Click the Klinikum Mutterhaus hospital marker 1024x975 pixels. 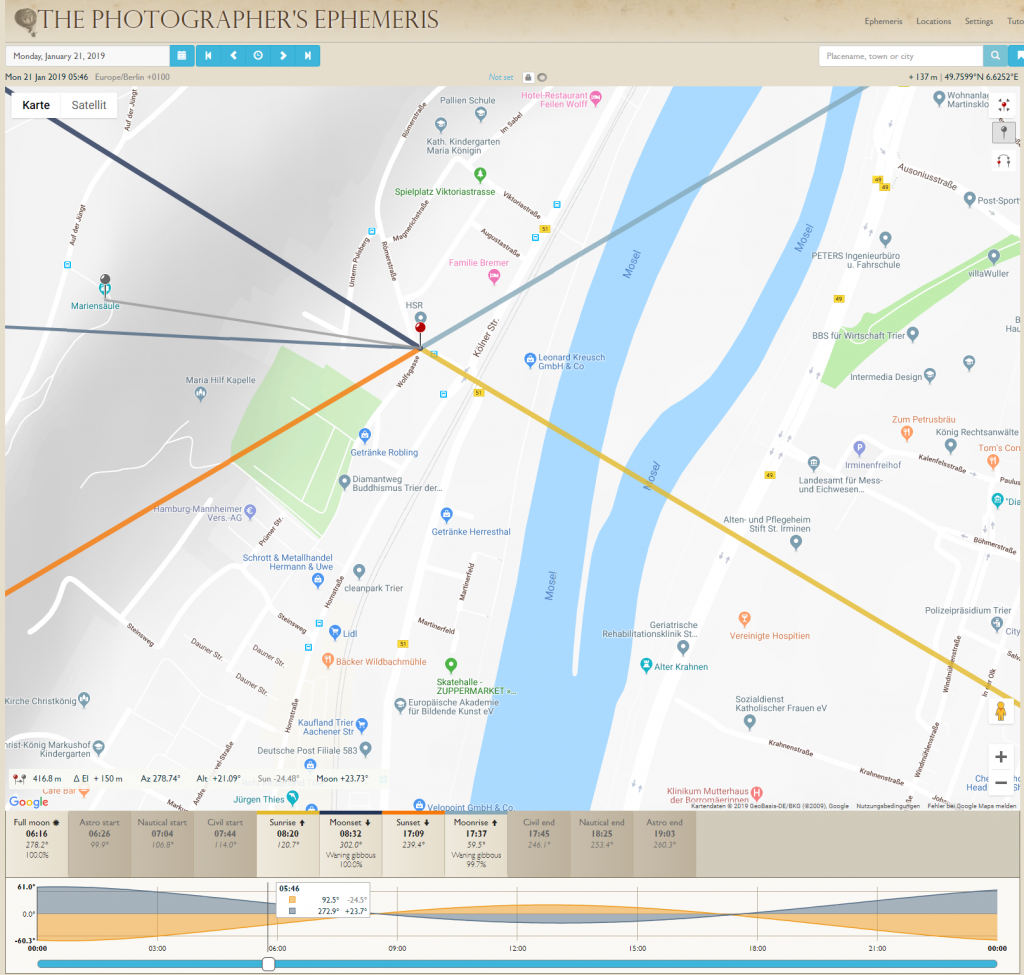[x=757, y=793]
